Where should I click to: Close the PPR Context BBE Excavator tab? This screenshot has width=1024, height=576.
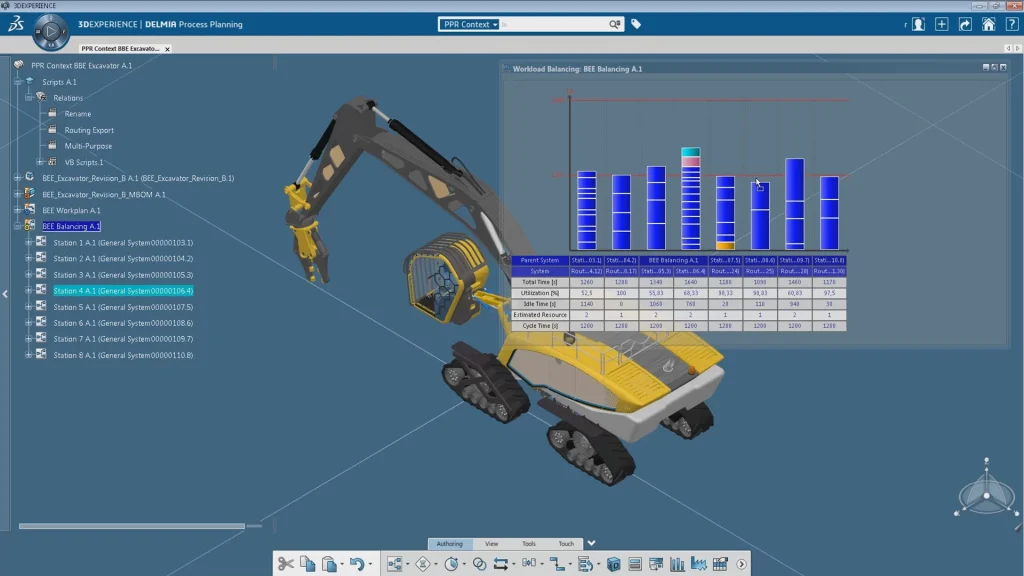167,48
